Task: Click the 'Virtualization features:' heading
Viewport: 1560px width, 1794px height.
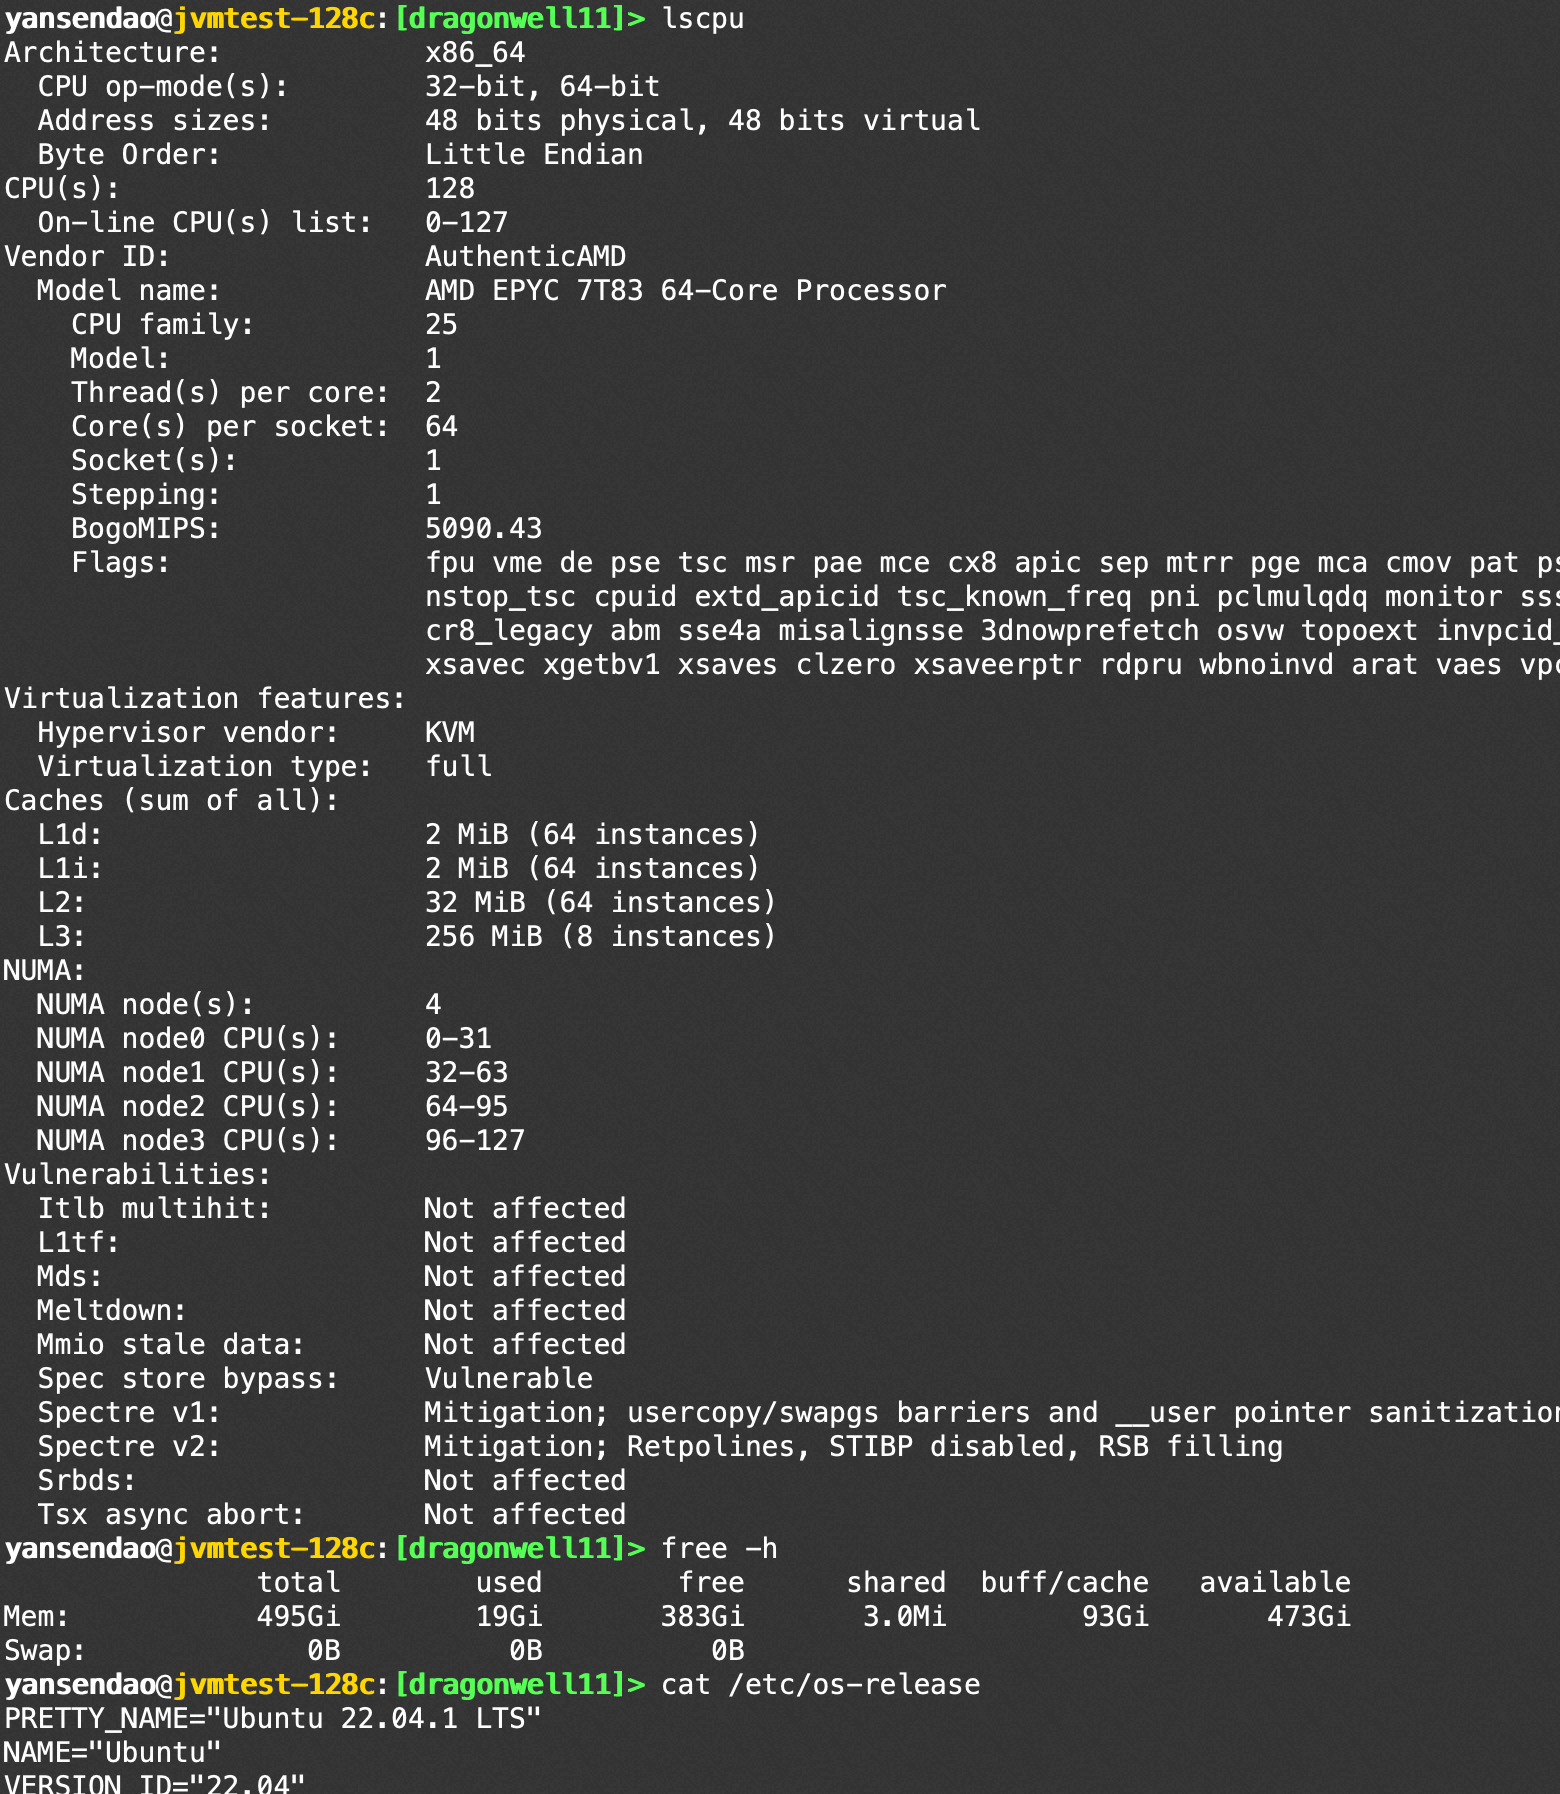Action: (205, 699)
